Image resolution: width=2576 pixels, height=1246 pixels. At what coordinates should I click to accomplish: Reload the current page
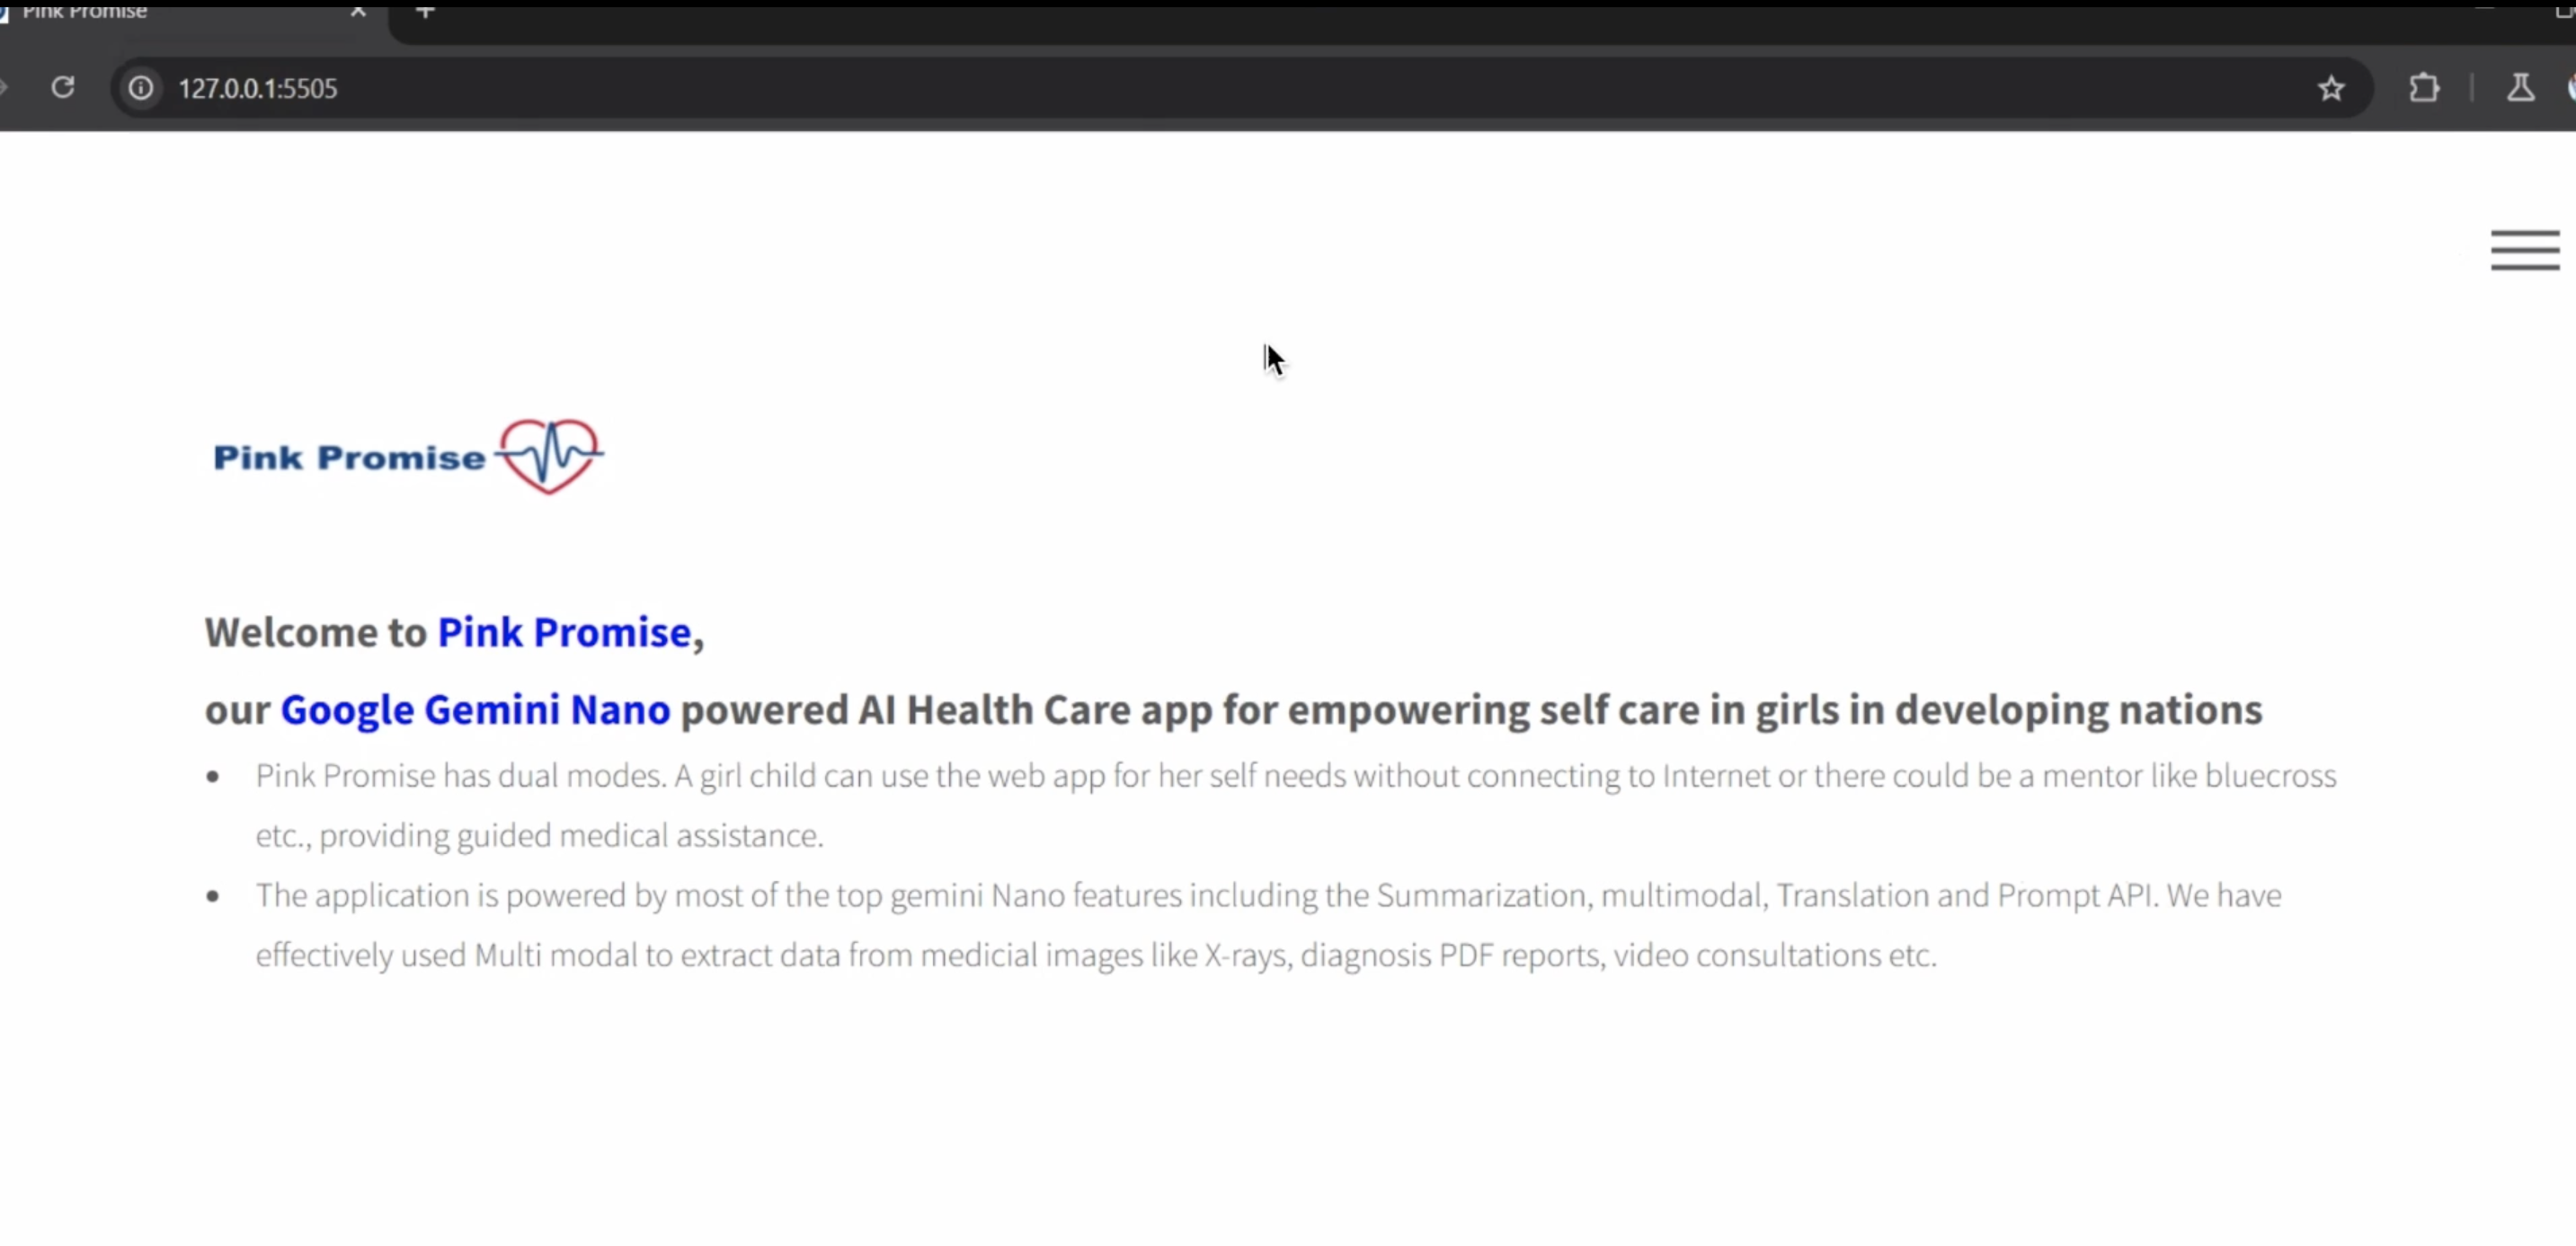tap(63, 88)
